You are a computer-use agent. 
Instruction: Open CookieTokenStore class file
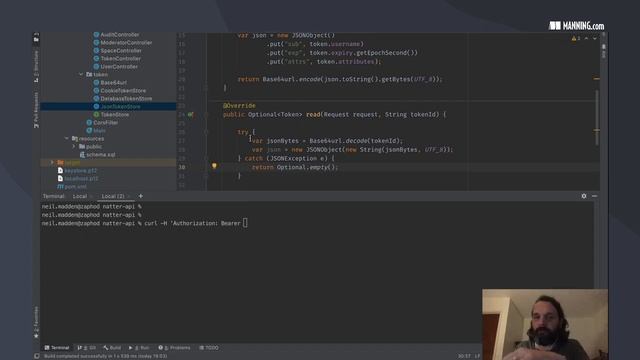click(x=123, y=91)
